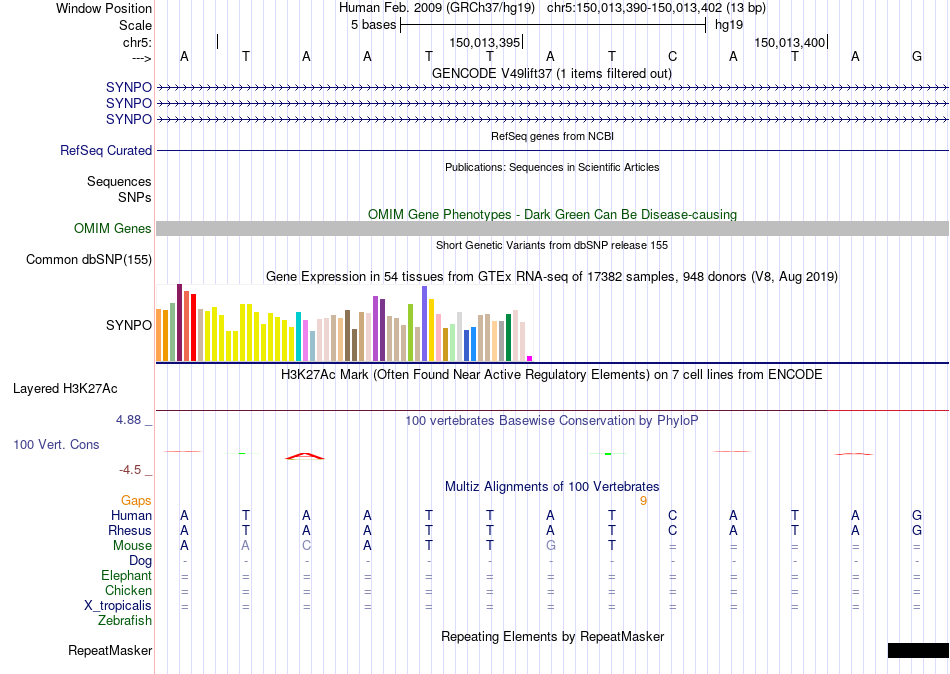Click the tall dark maroon GTEx bar
The image size is (950, 674).
[179, 322]
